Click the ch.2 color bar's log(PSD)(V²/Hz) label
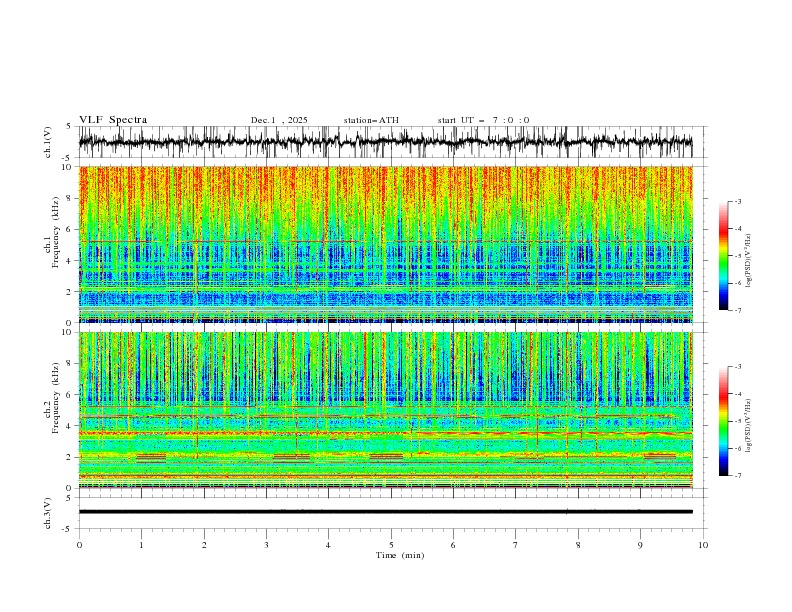Screen dimensions: 792x612 click(749, 425)
